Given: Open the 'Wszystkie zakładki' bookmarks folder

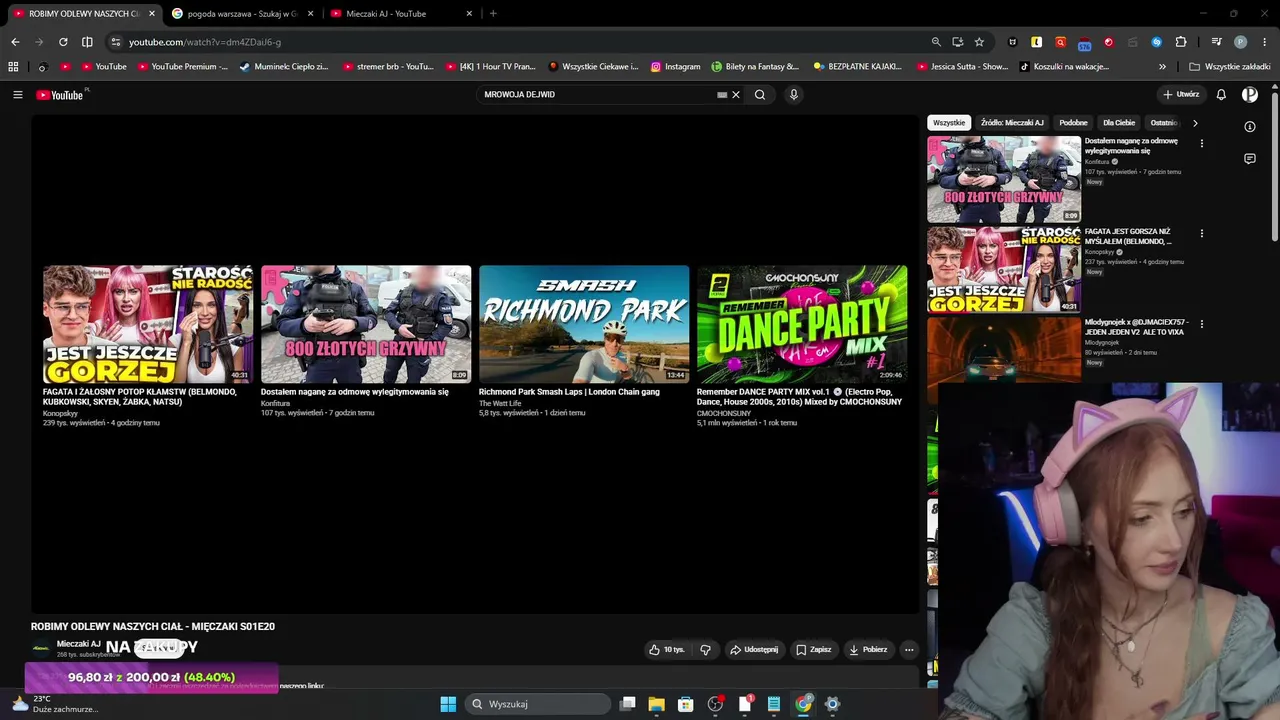Looking at the screenshot, I should click(1229, 67).
